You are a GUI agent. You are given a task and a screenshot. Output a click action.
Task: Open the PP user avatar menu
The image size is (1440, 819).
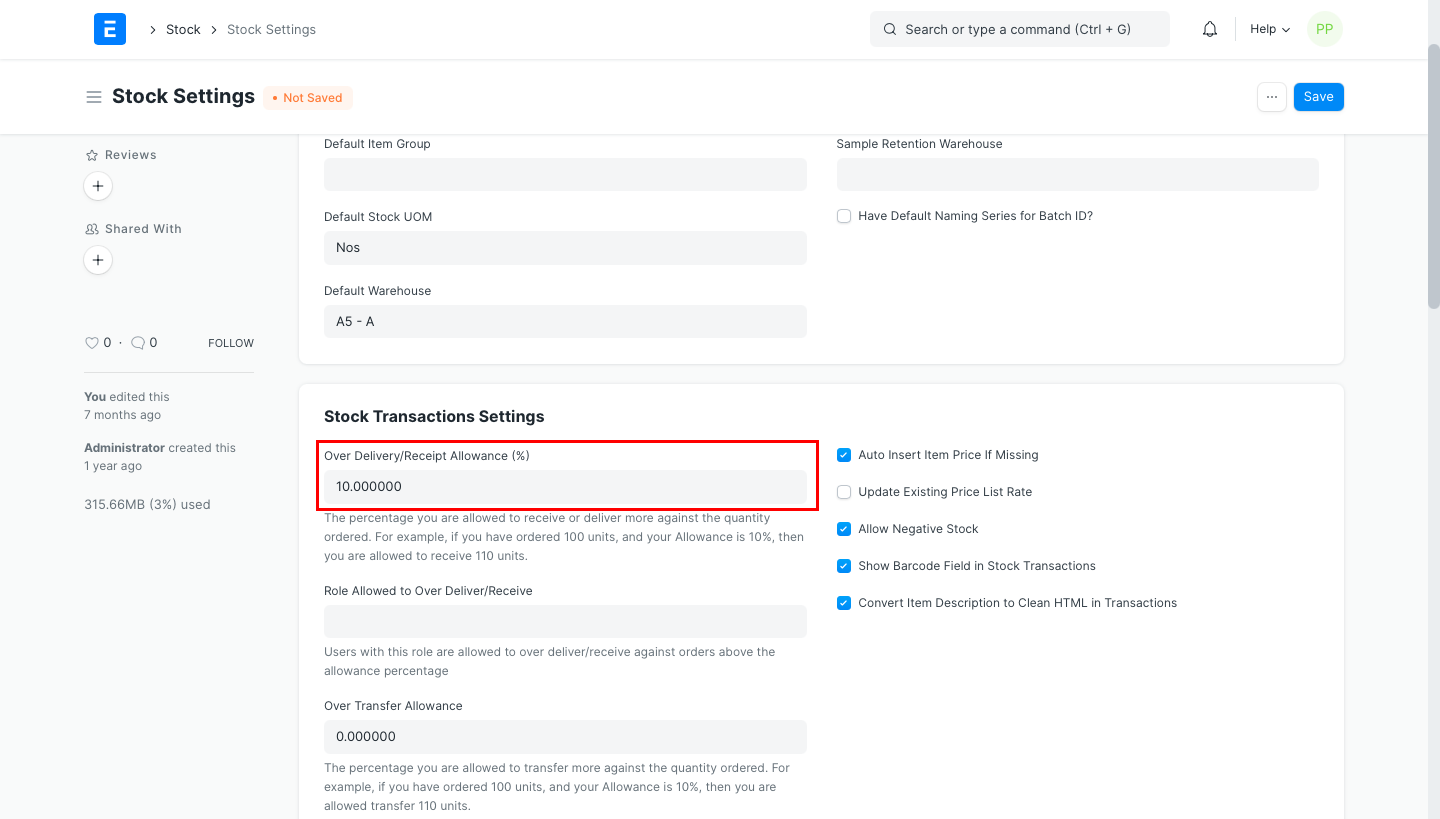pyautogui.click(x=1324, y=29)
